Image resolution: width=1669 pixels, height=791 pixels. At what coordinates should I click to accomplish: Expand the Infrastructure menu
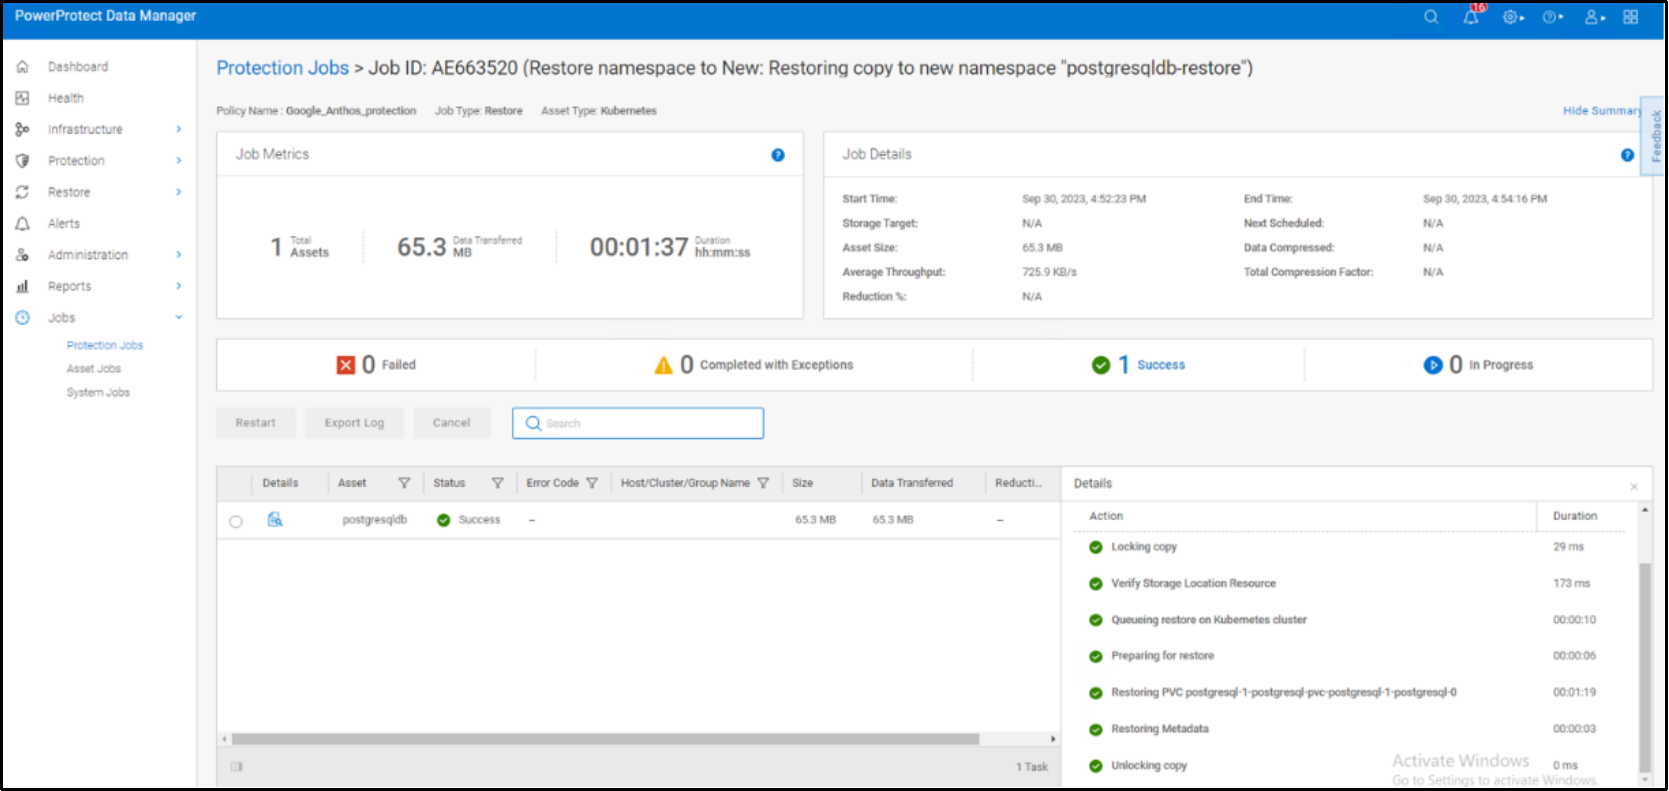179,129
